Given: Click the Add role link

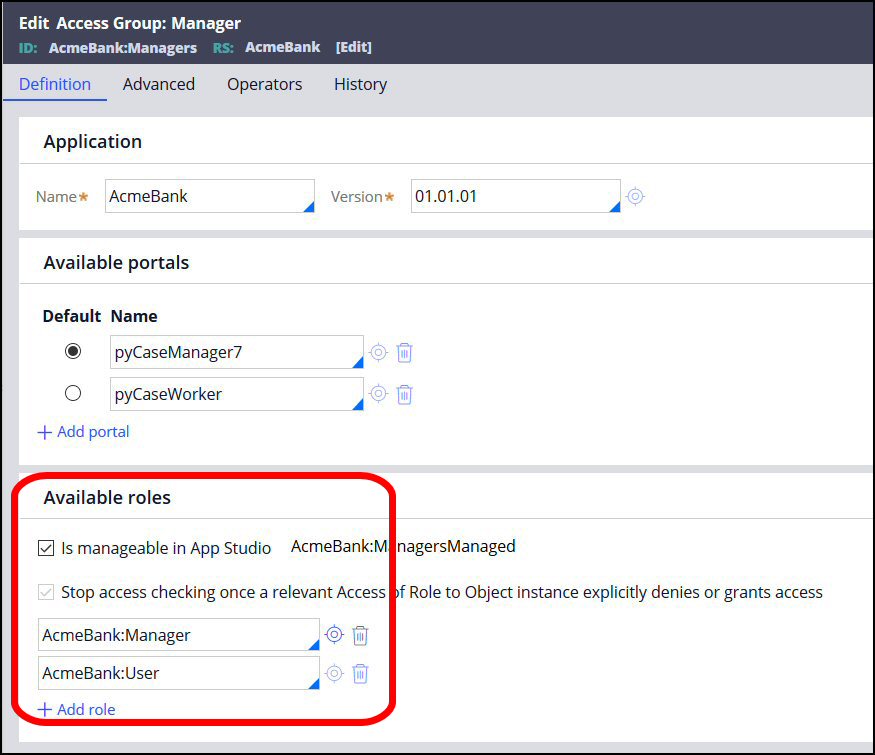Looking at the screenshot, I should coord(77,709).
